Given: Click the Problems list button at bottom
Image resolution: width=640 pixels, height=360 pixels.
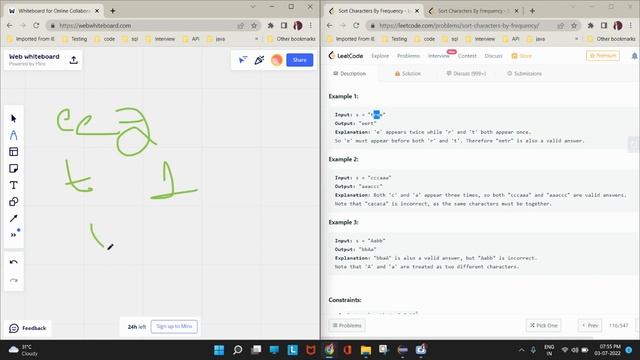Looking at the screenshot, I should click(347, 325).
